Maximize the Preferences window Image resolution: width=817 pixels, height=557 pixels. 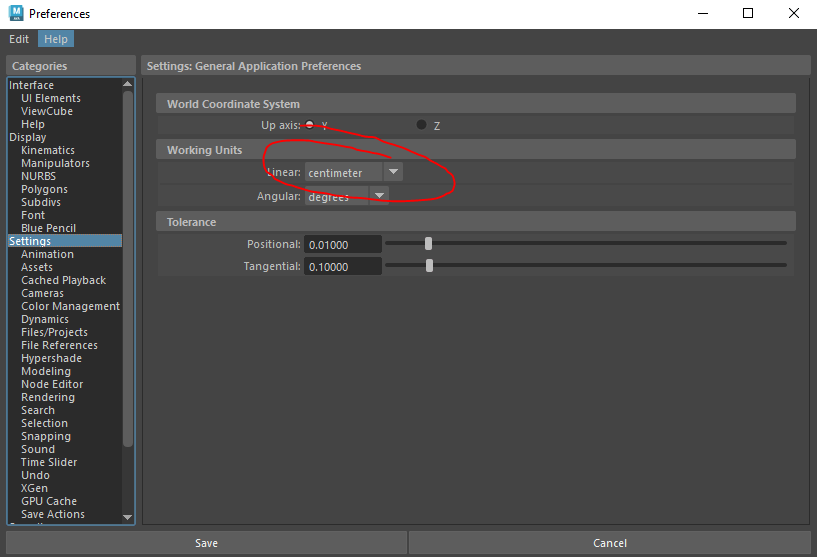[x=748, y=14]
